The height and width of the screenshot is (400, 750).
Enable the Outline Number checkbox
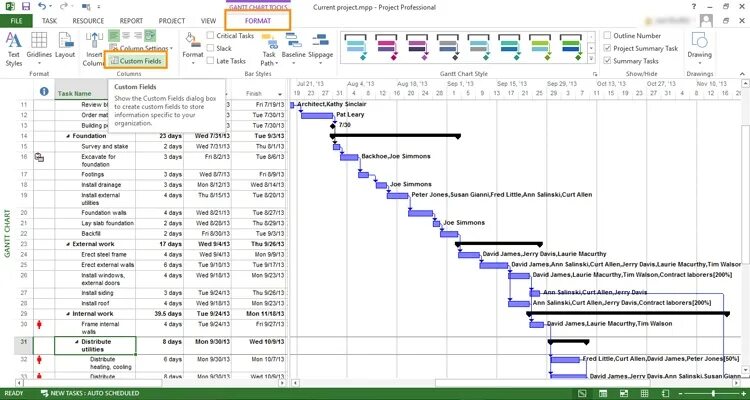click(x=607, y=35)
